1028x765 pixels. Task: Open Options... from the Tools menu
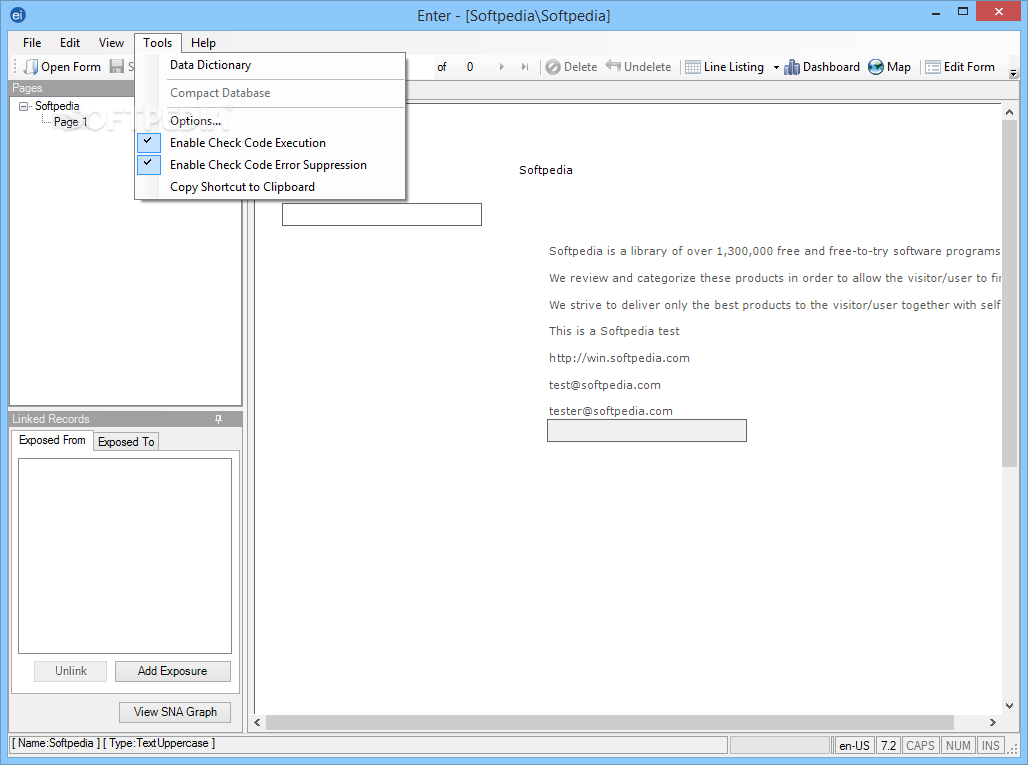click(195, 121)
